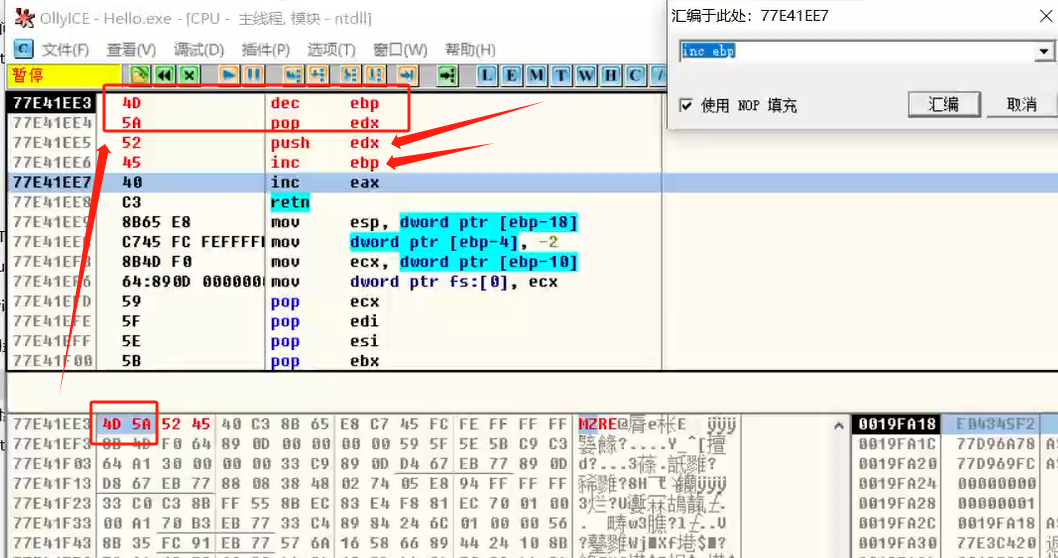
Task: Select the retn instruction row
Action: [290, 202]
